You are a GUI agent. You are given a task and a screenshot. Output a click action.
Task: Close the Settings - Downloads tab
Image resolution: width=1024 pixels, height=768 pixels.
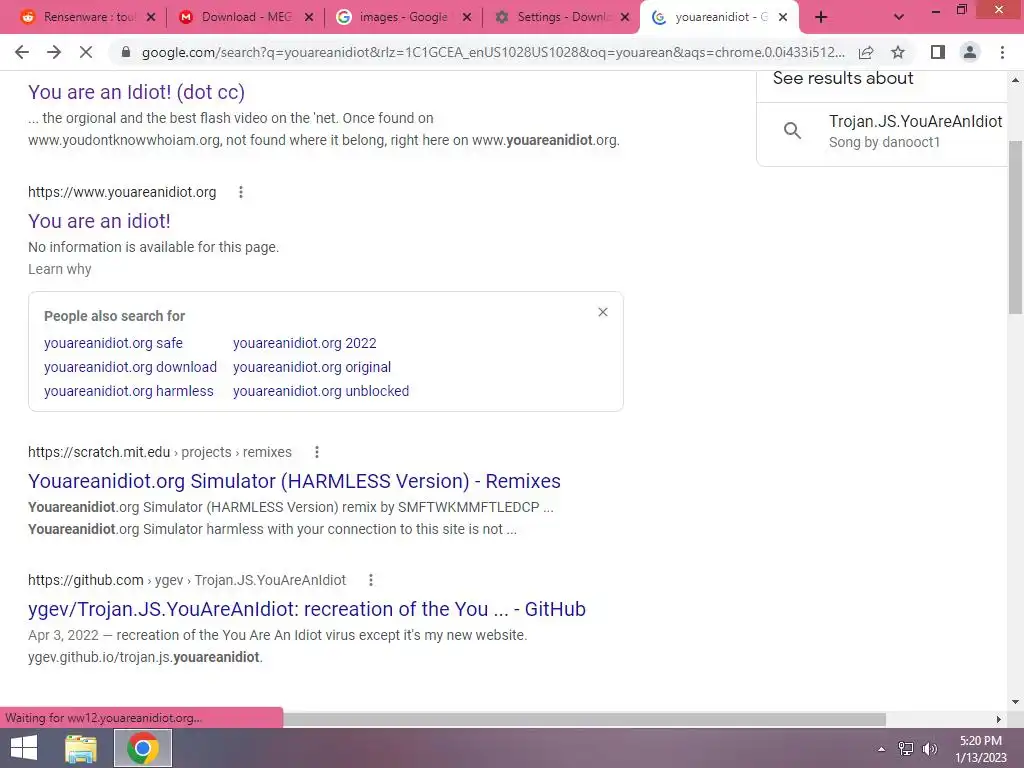(x=625, y=18)
